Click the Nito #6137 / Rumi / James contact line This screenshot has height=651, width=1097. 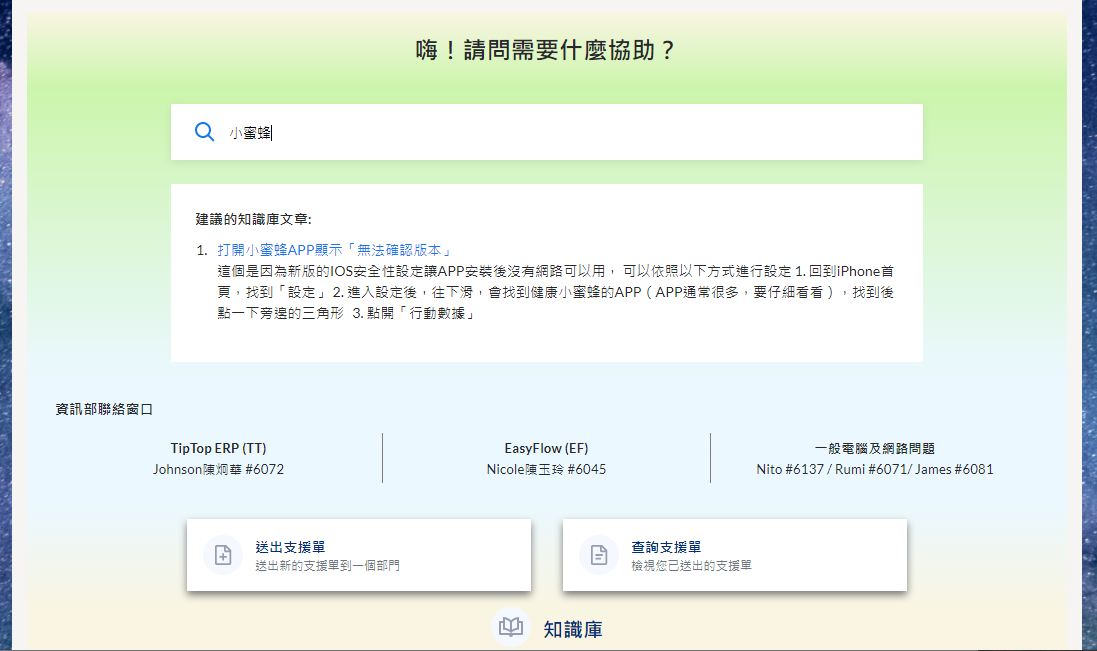click(874, 469)
